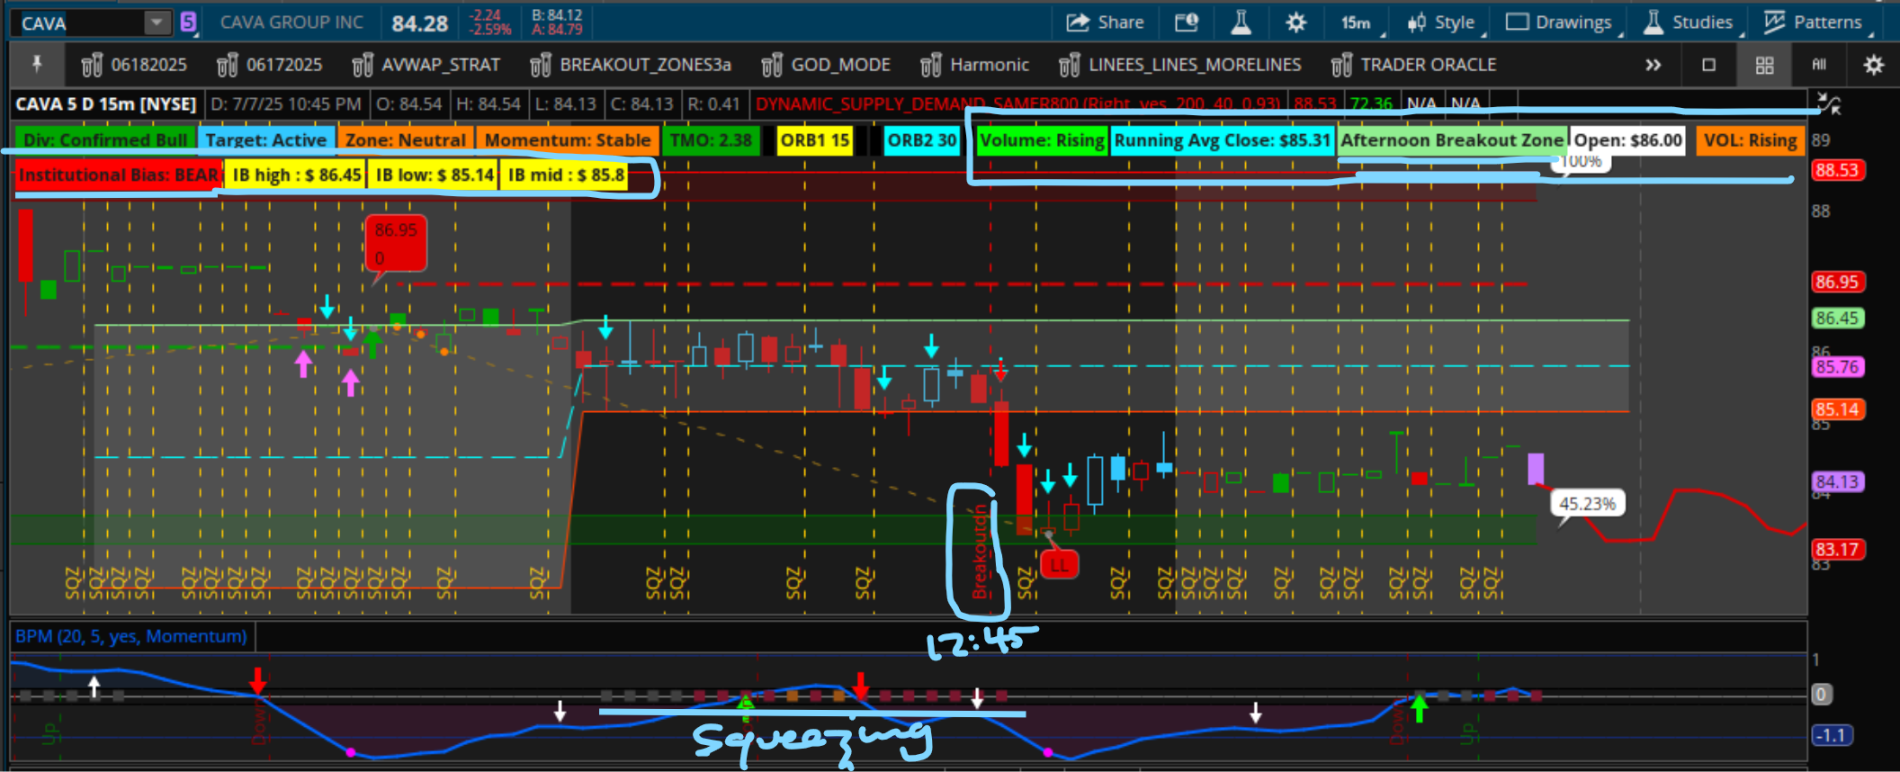Click the Share button
This screenshot has width=1900, height=772.
1105,22
